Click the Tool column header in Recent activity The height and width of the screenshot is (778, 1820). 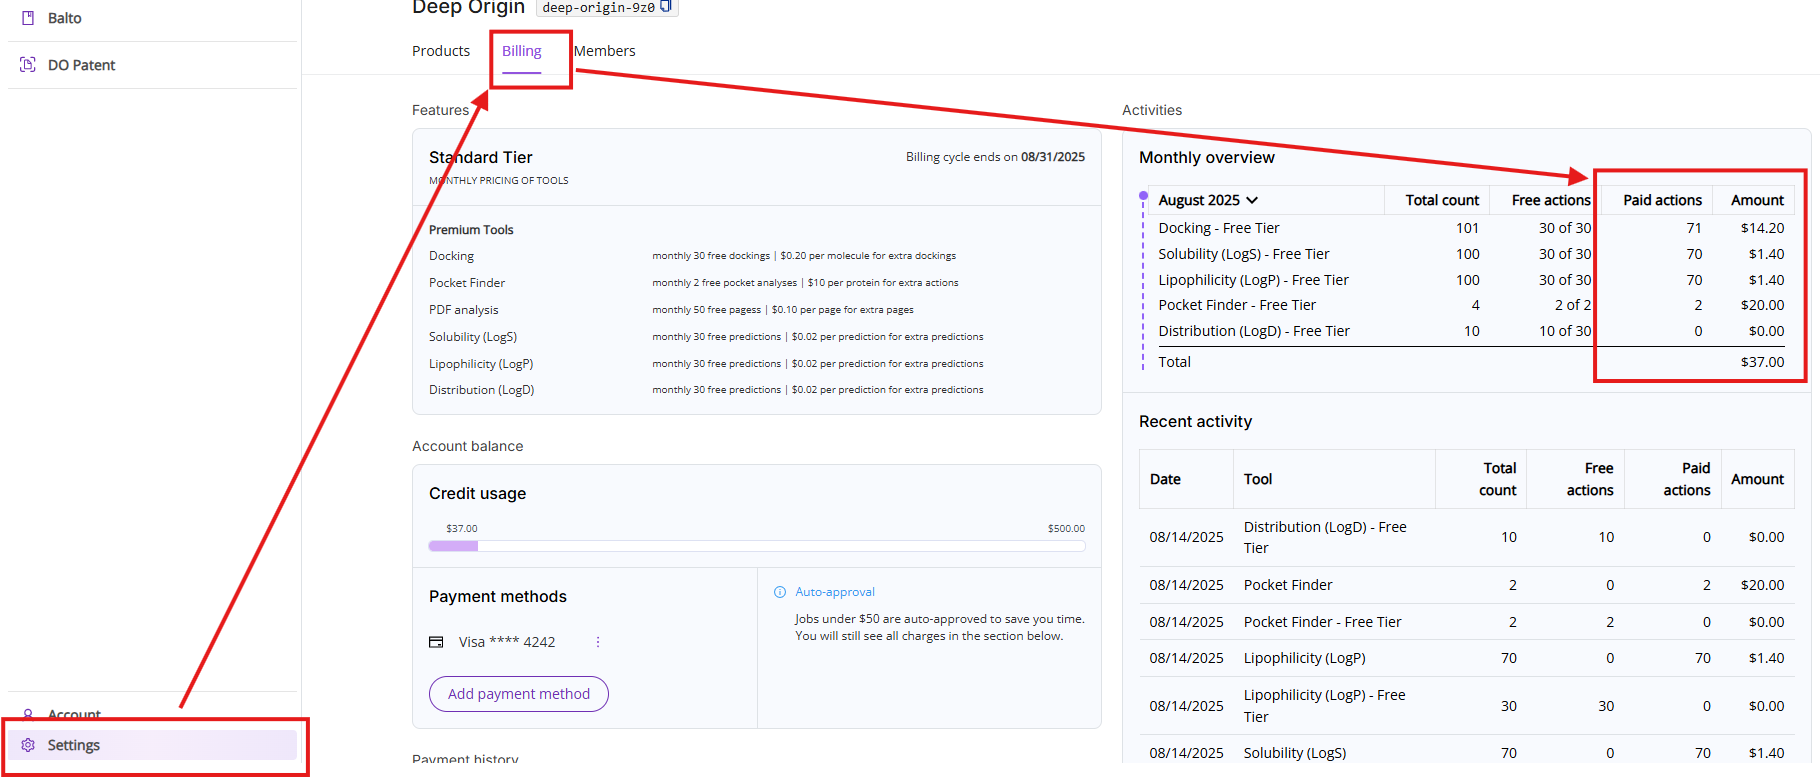pos(1257,479)
